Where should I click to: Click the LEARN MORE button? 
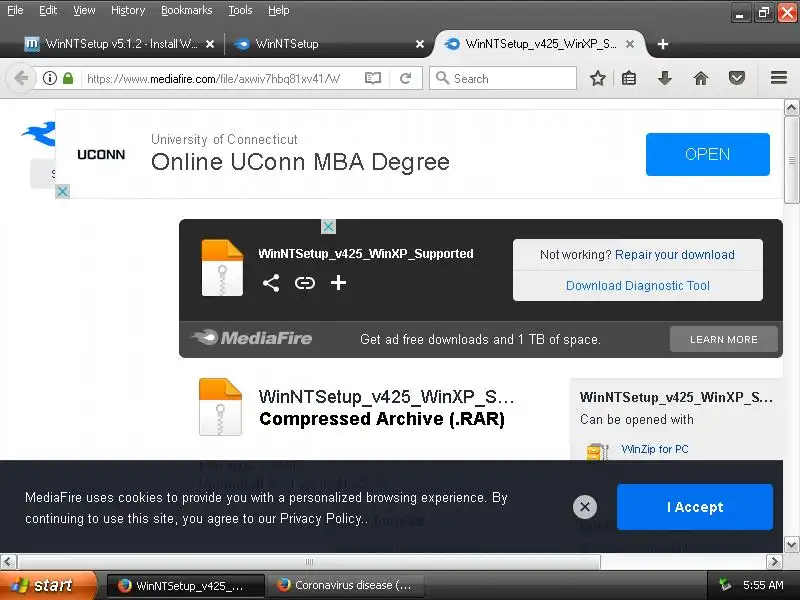[x=723, y=339]
